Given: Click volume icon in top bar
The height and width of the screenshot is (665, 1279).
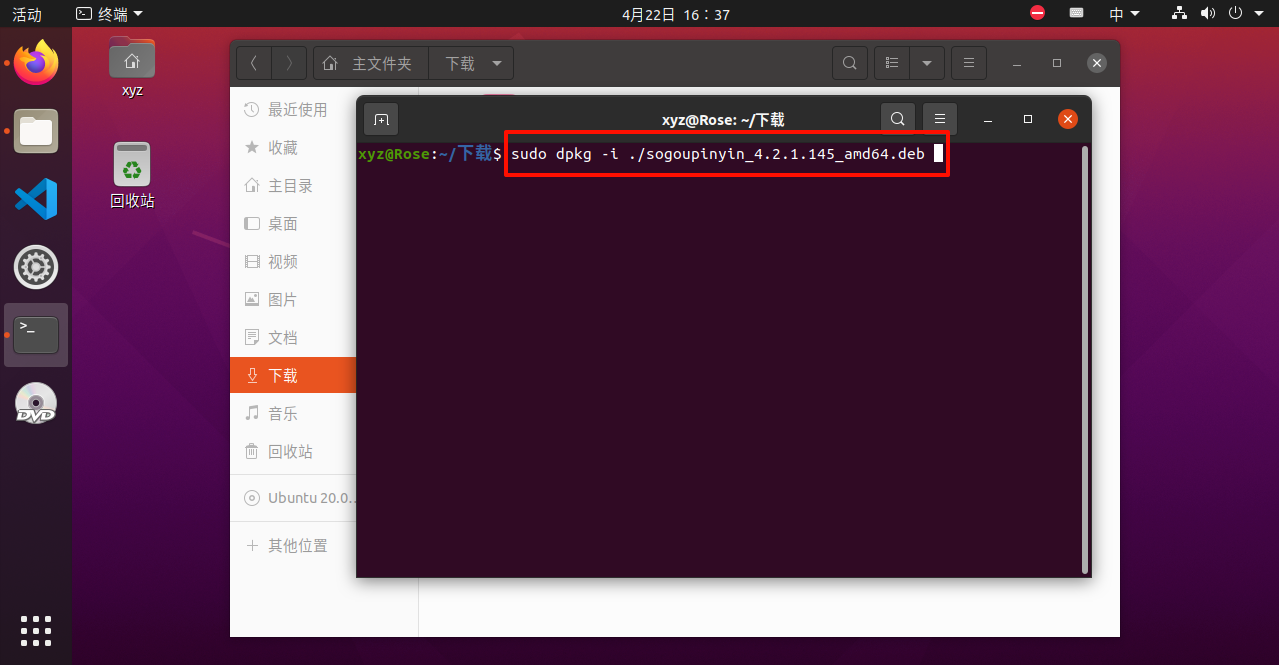Looking at the screenshot, I should (x=1208, y=13).
